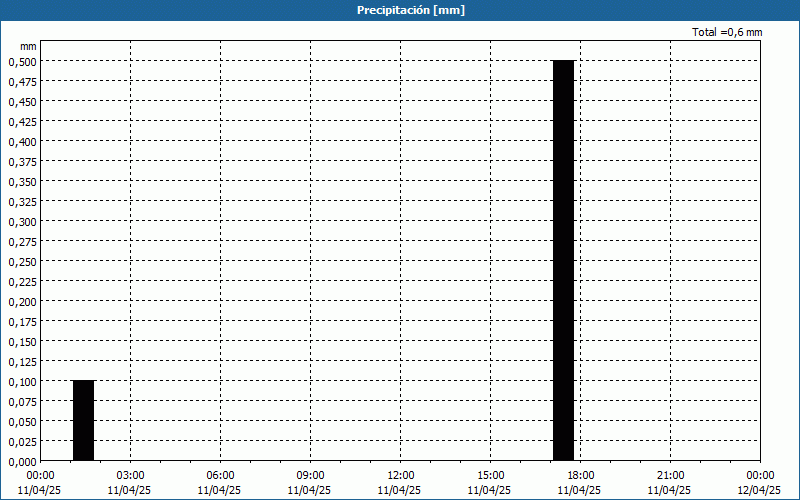Click the 09:00 time label
The height and width of the screenshot is (500, 800).
coord(310,476)
